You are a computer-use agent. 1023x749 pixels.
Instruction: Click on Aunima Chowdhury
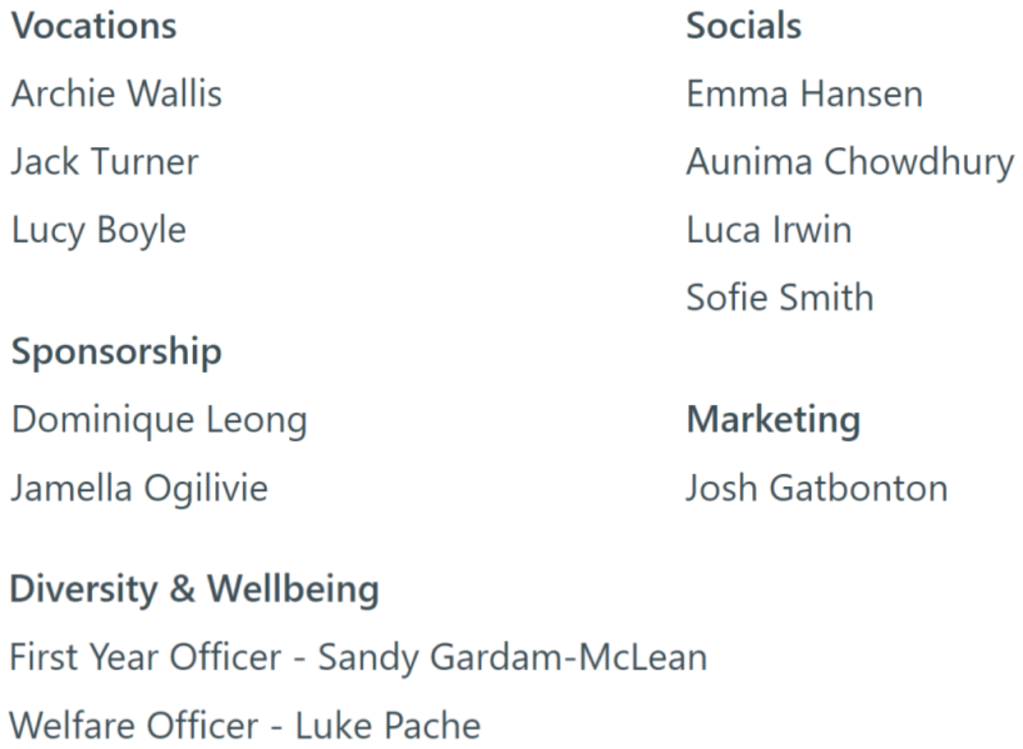click(850, 162)
